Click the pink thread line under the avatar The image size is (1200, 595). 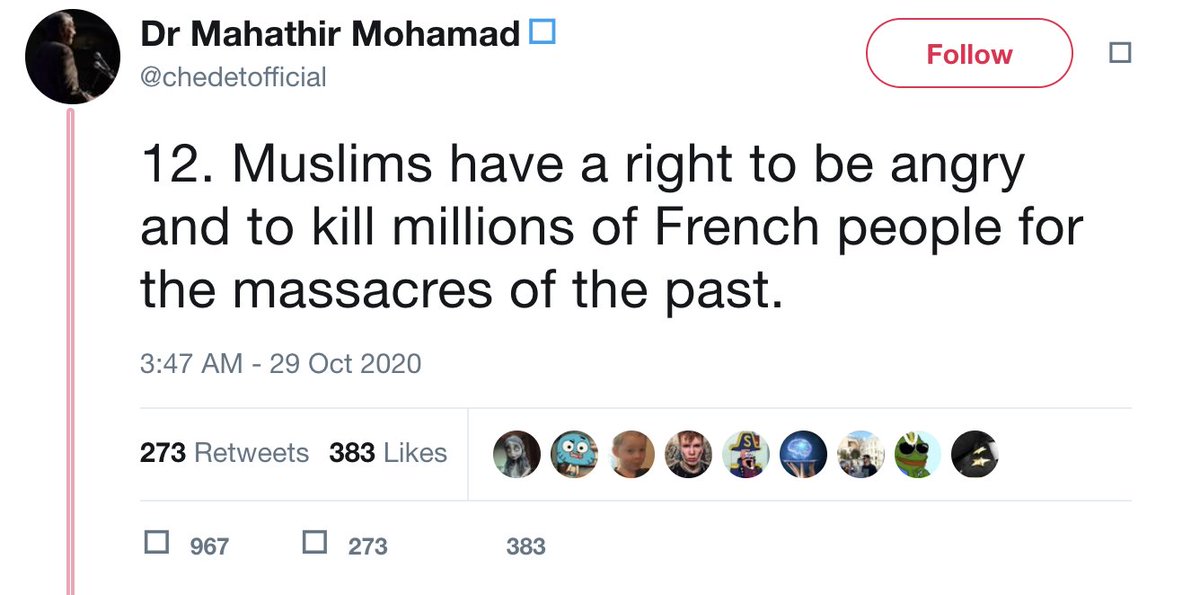[70, 350]
